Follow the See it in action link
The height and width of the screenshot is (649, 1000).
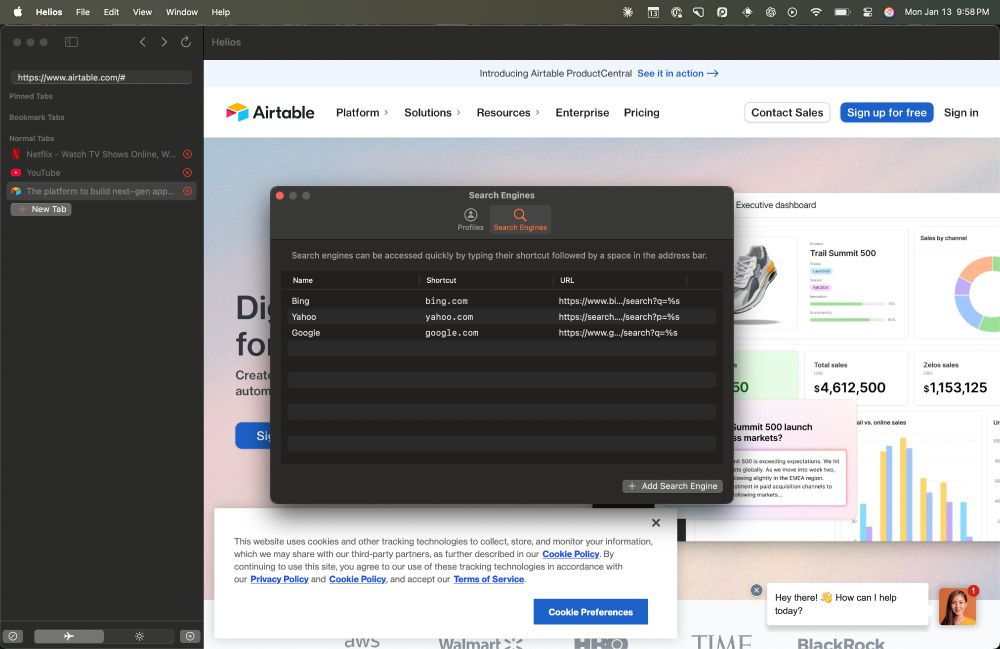click(x=678, y=73)
